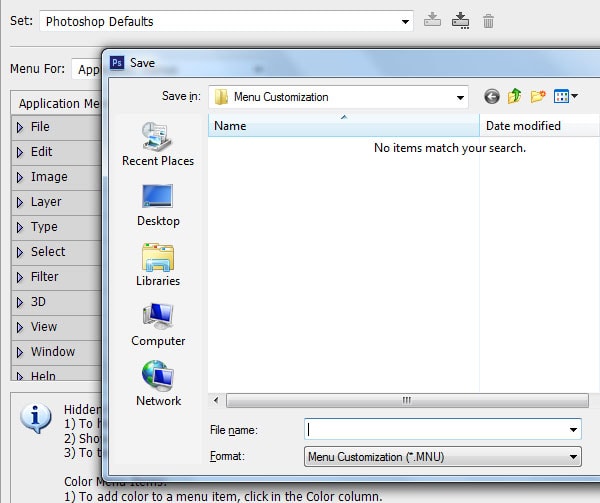The image size is (600, 503).
Task: Click the trash icon to delete set
Action: (x=488, y=21)
